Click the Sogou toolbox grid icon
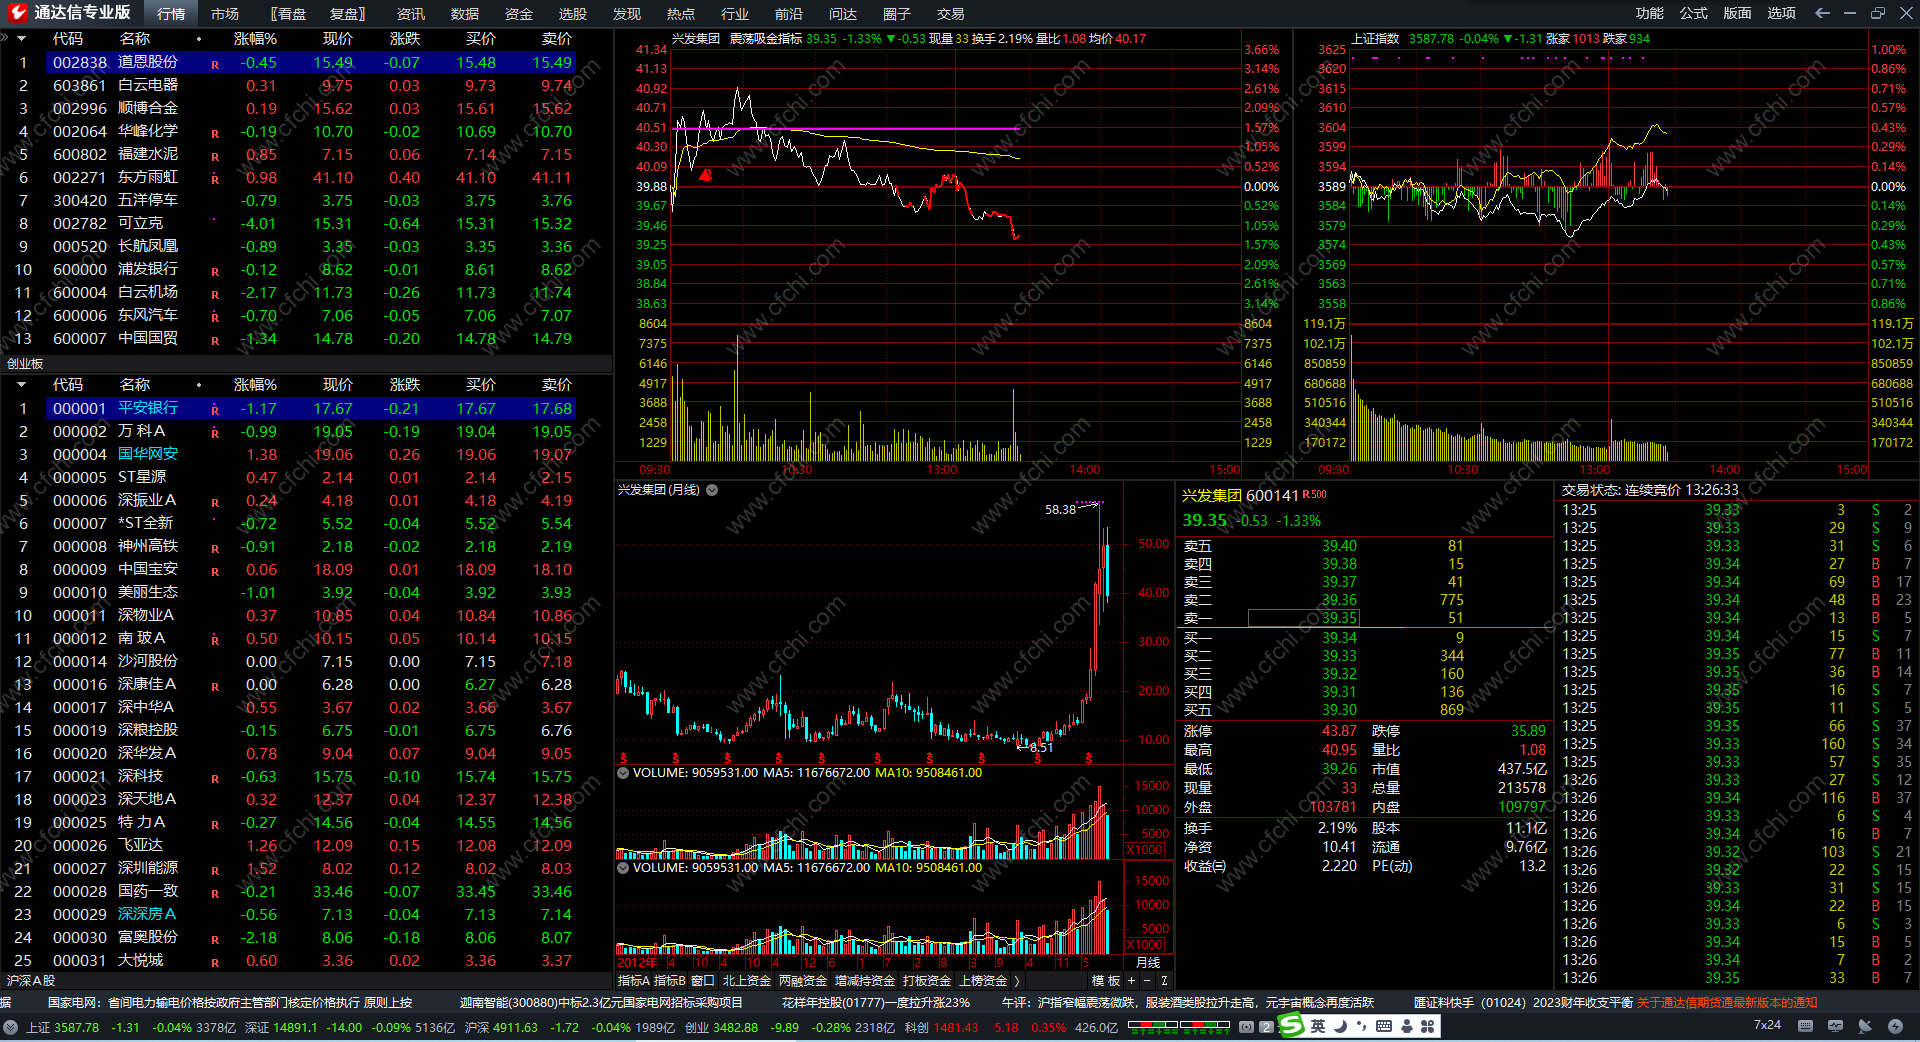This screenshot has height=1042, width=1920. [1428, 1026]
